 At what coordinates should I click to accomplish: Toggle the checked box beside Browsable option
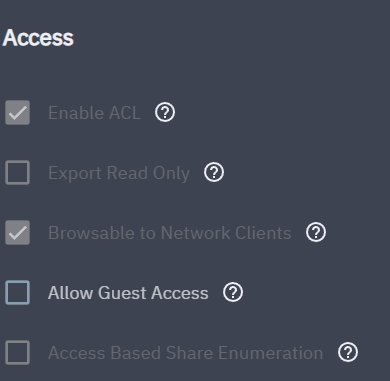pos(17,232)
